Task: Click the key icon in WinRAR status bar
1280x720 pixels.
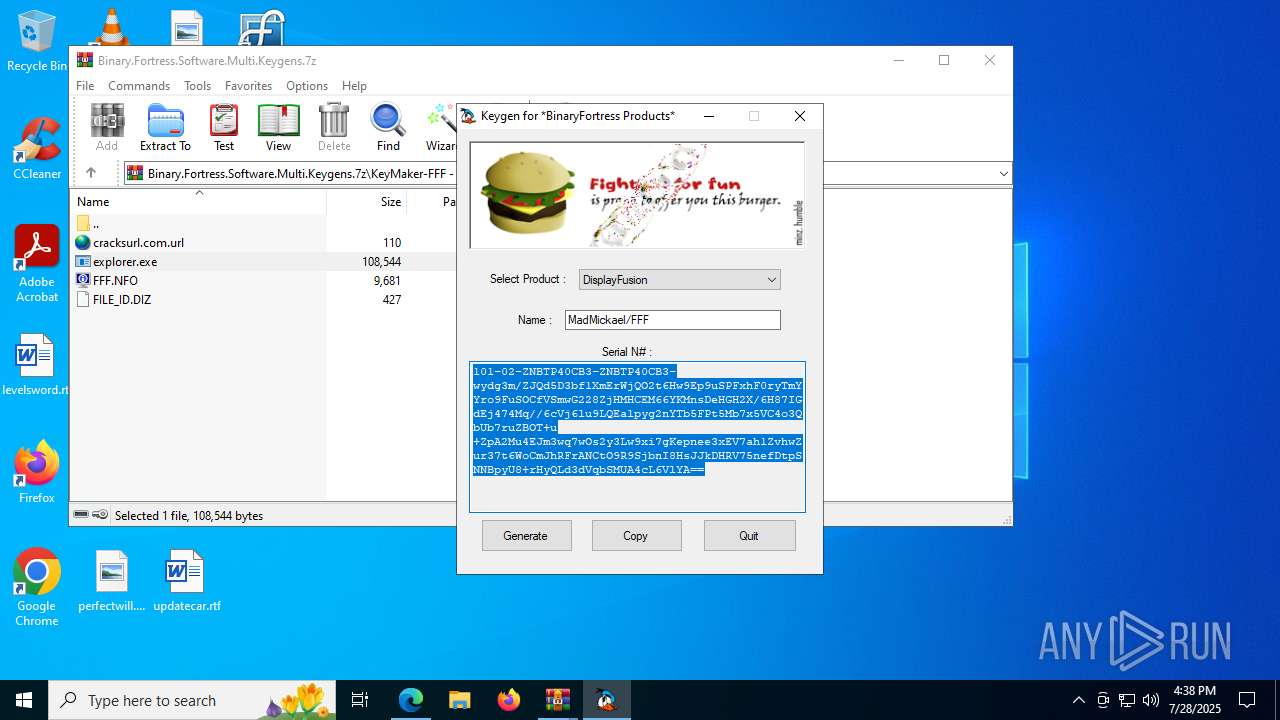Action: tap(100, 515)
